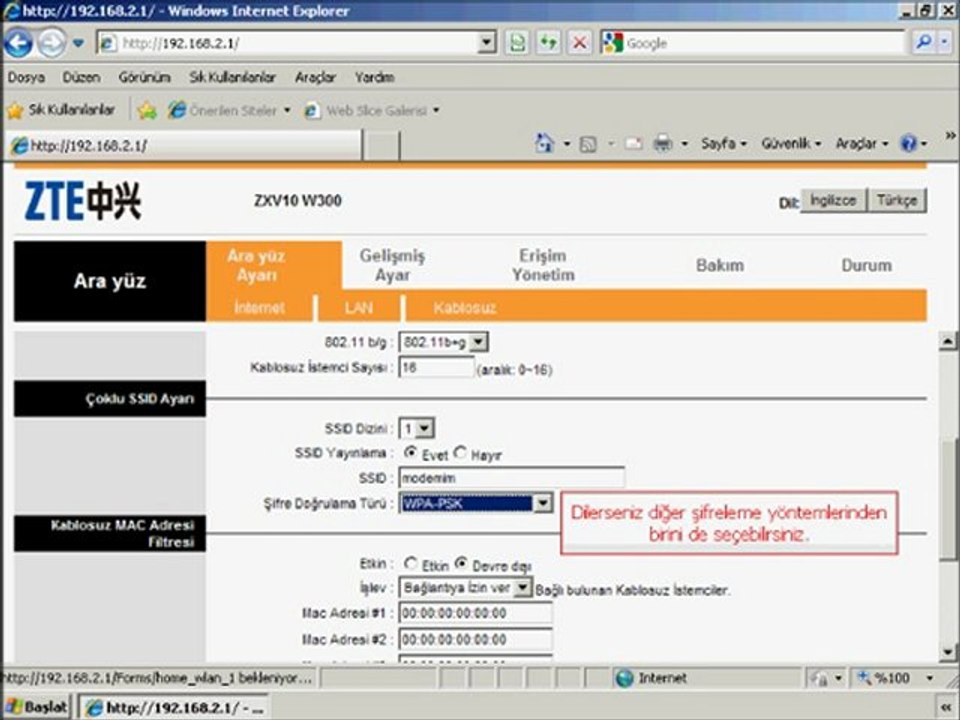
Task: Click the Mac Adresi #2 field
Action: click(476, 639)
